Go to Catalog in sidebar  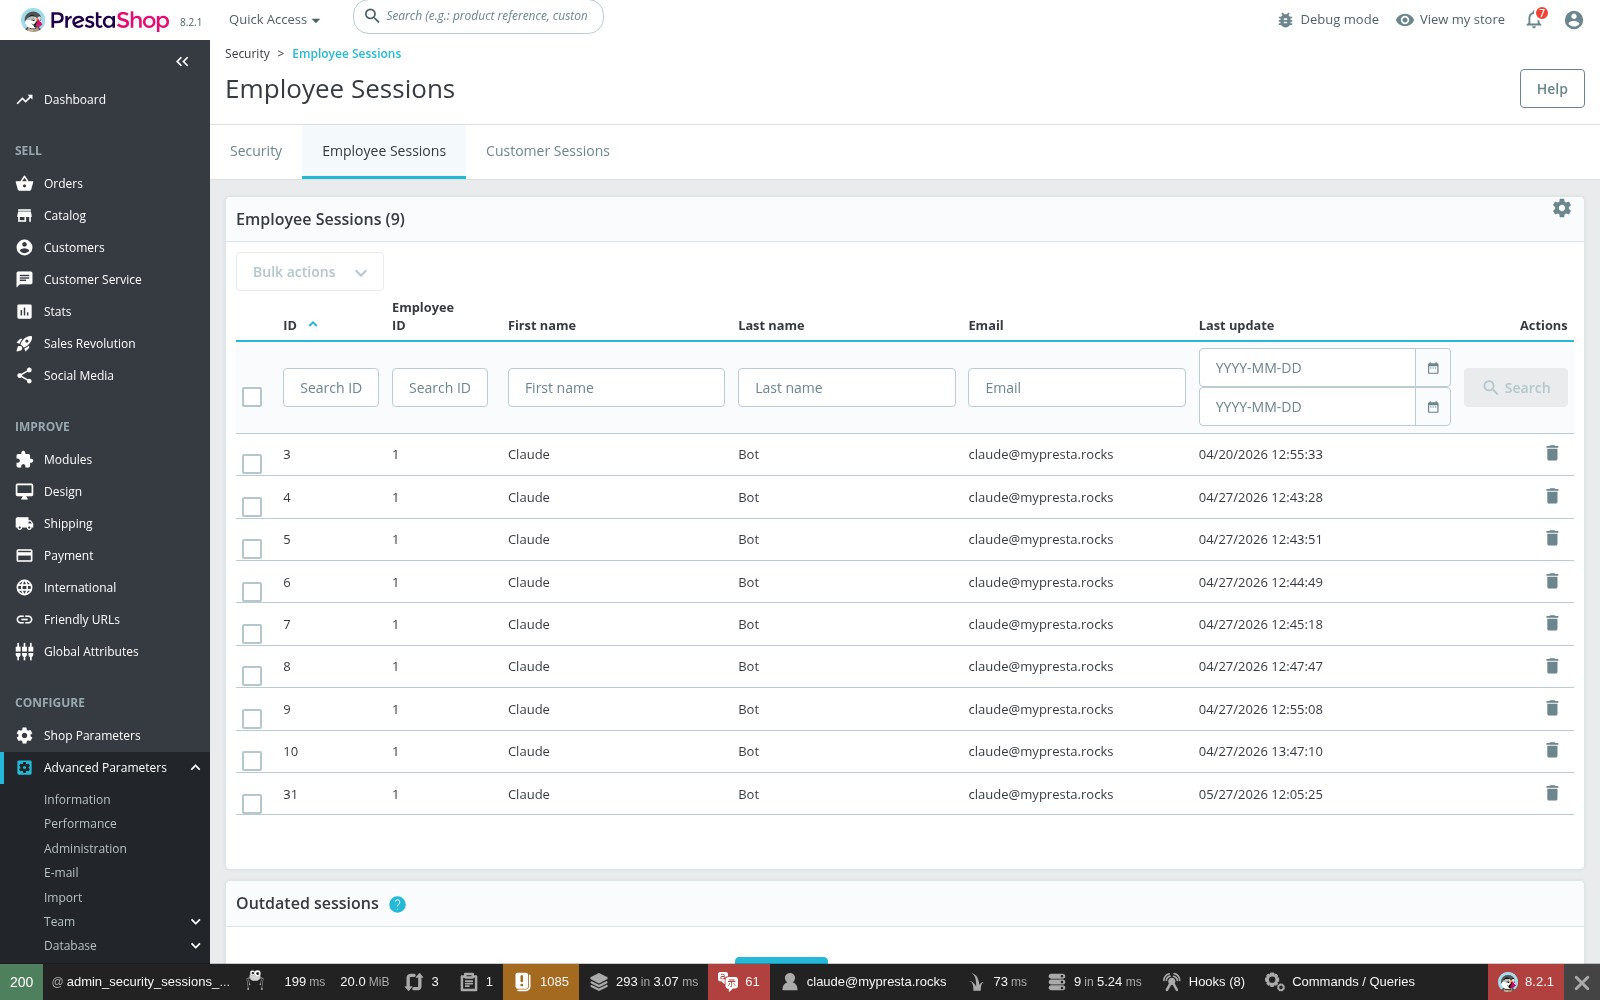tap(65, 216)
